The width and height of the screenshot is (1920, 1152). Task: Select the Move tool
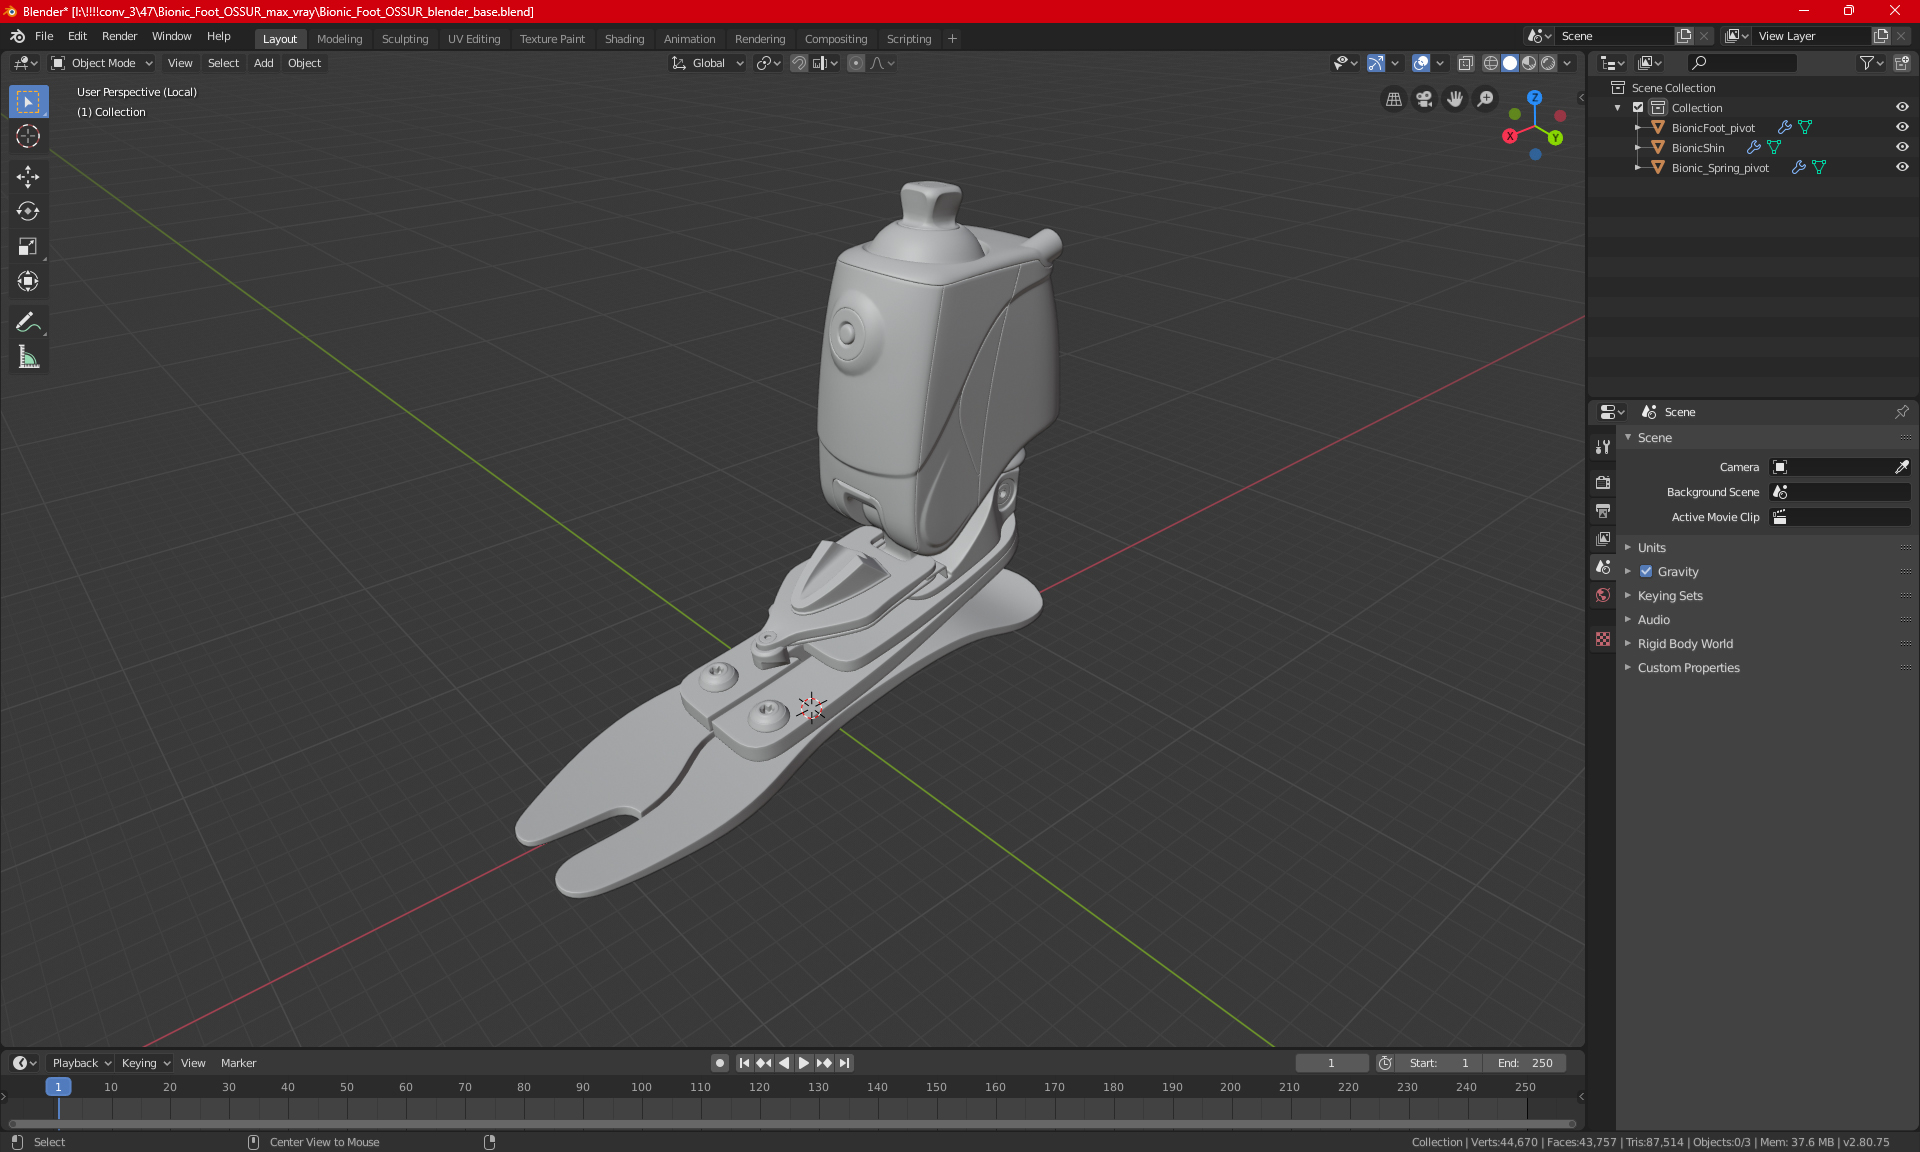(28, 177)
